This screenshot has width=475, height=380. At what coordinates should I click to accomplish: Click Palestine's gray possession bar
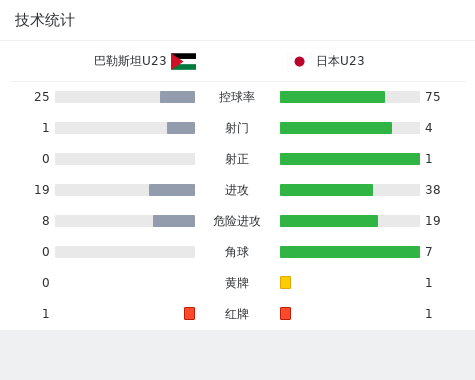177,97
